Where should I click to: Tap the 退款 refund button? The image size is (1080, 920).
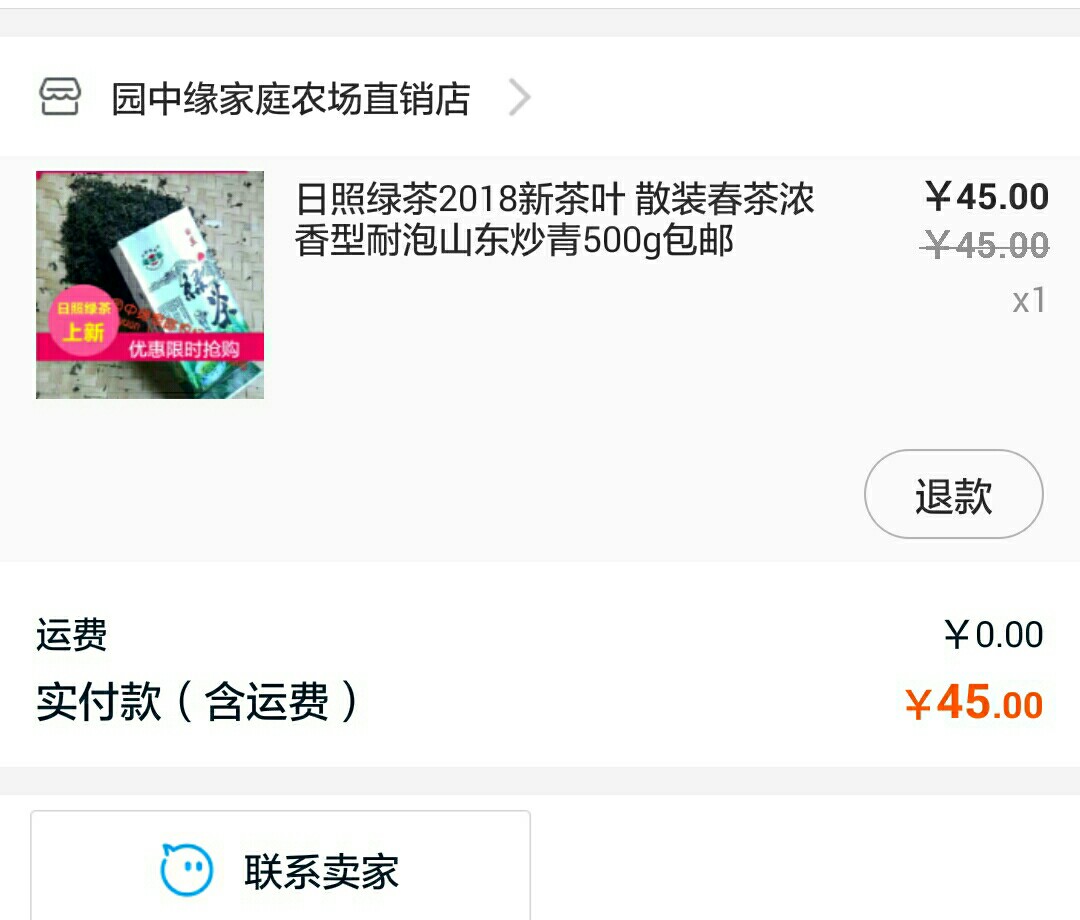point(953,494)
